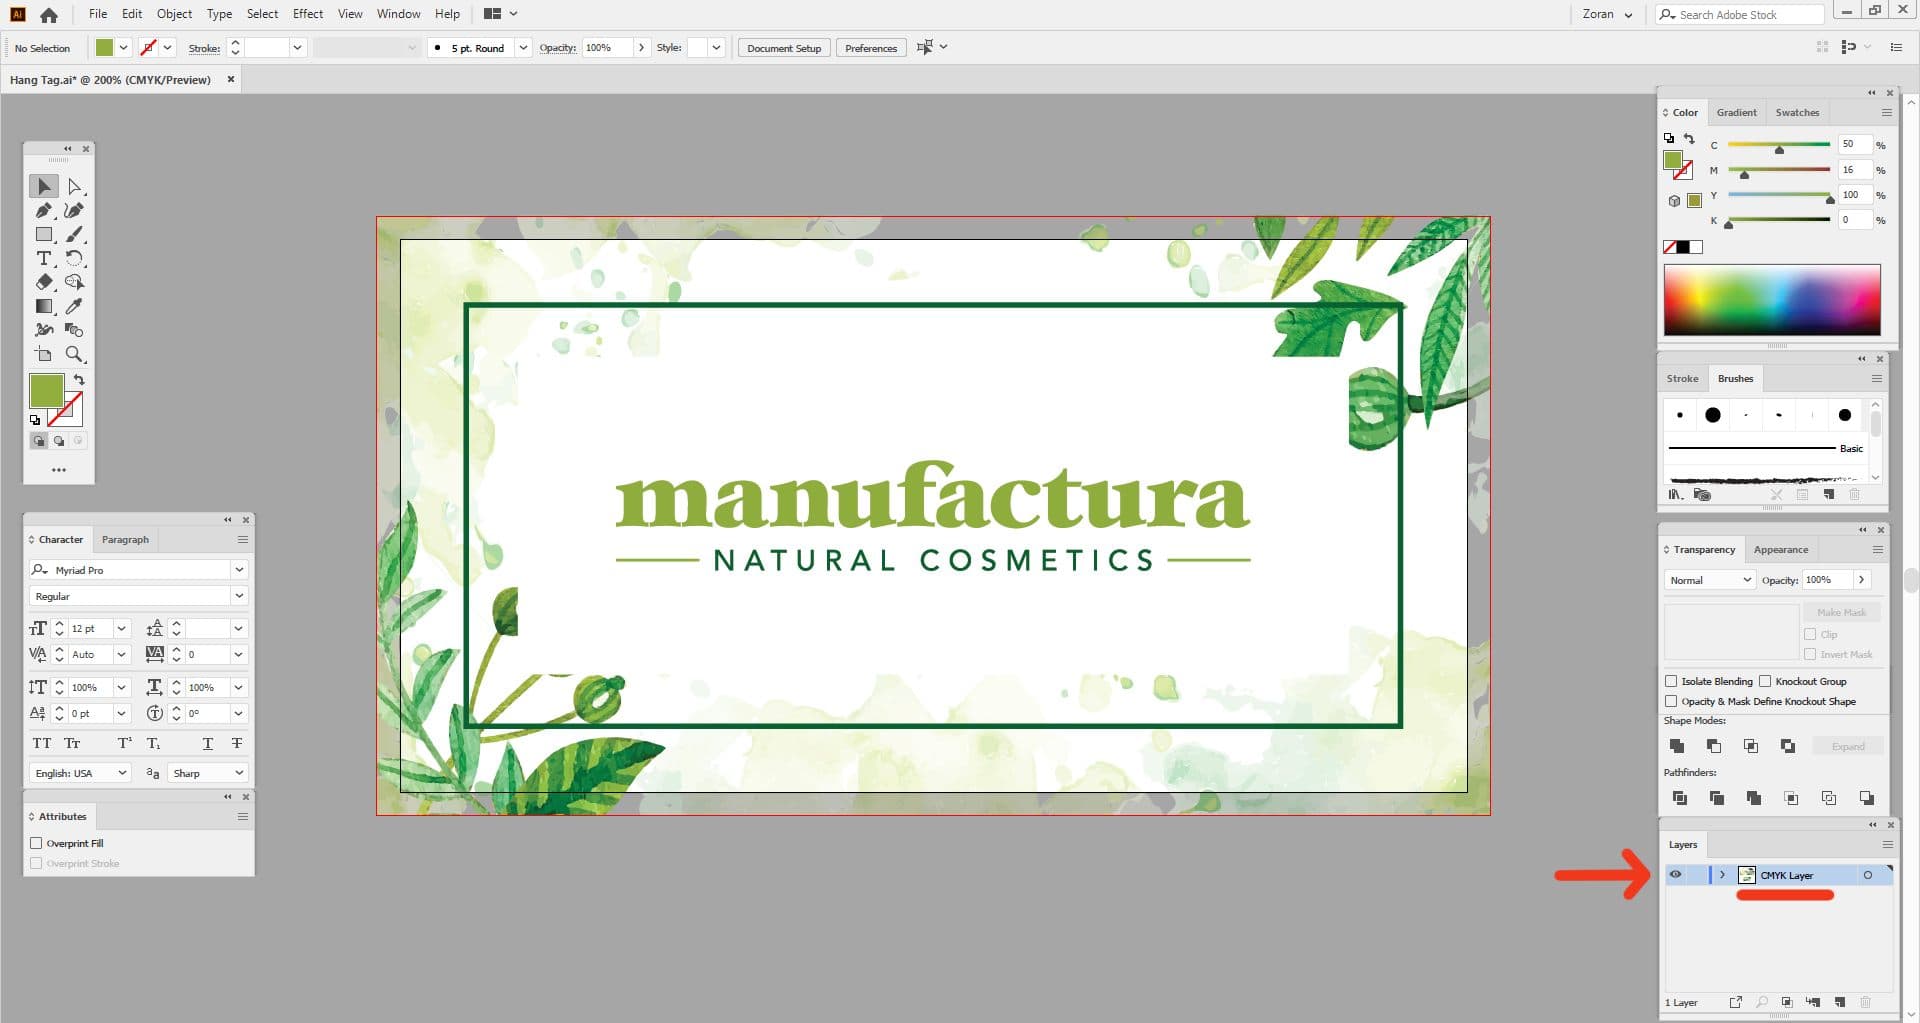Open the Gradient tool
This screenshot has width=1920, height=1023.
point(44,306)
